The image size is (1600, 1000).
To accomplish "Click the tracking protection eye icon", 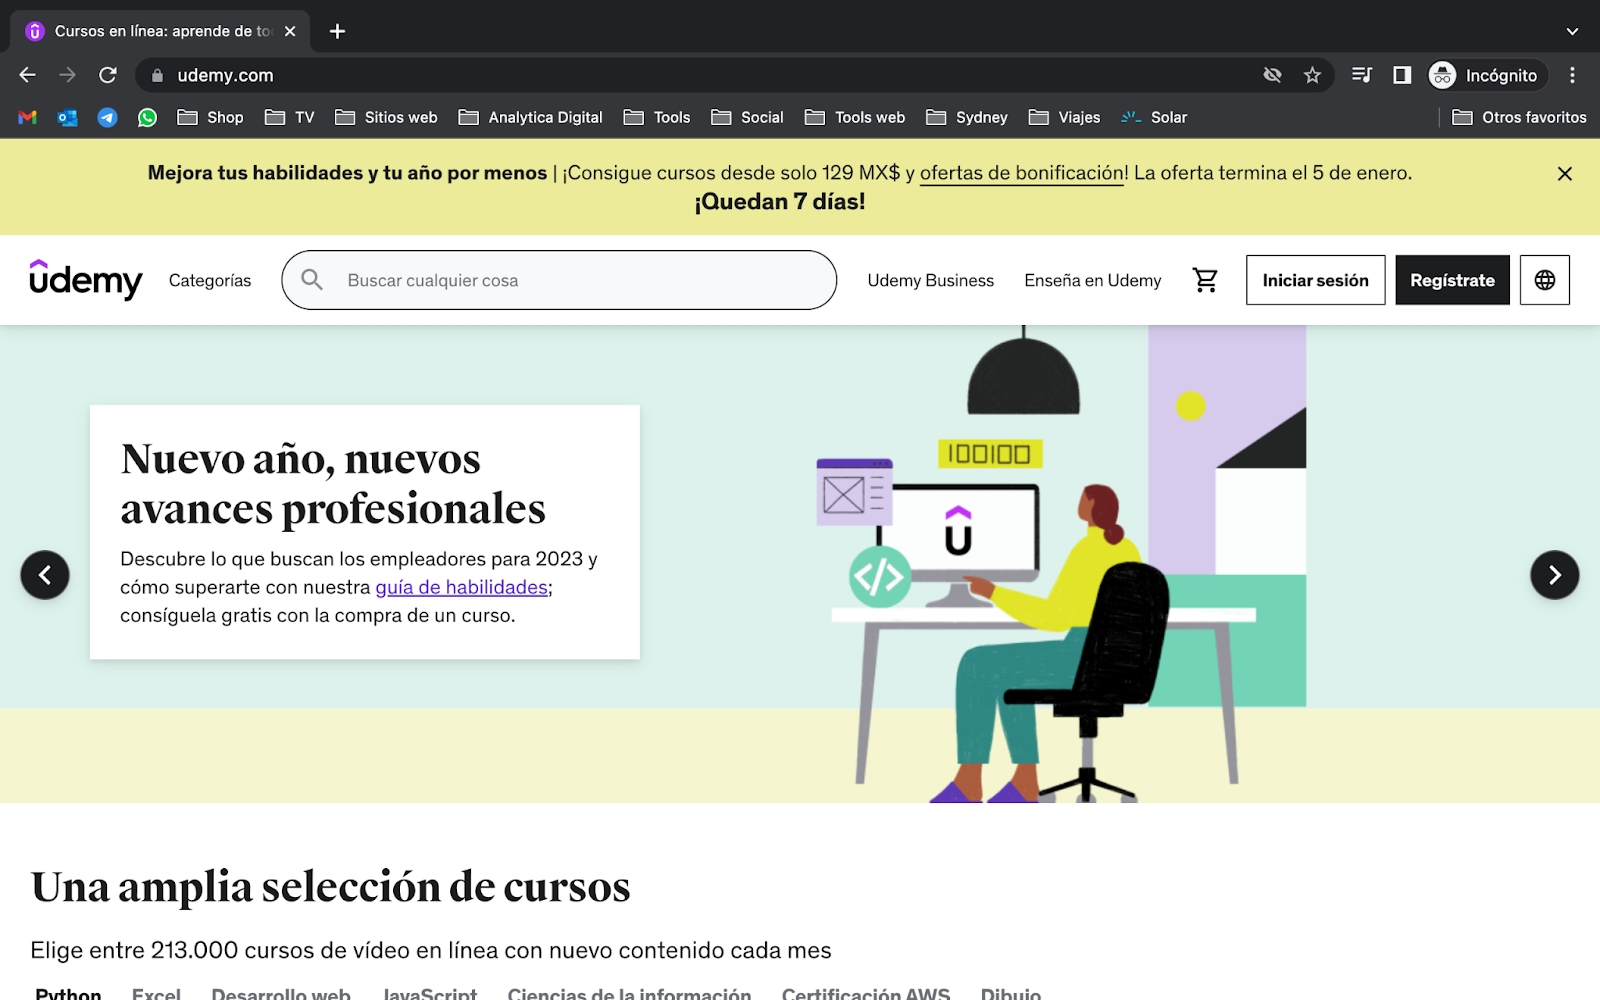I will tap(1272, 75).
